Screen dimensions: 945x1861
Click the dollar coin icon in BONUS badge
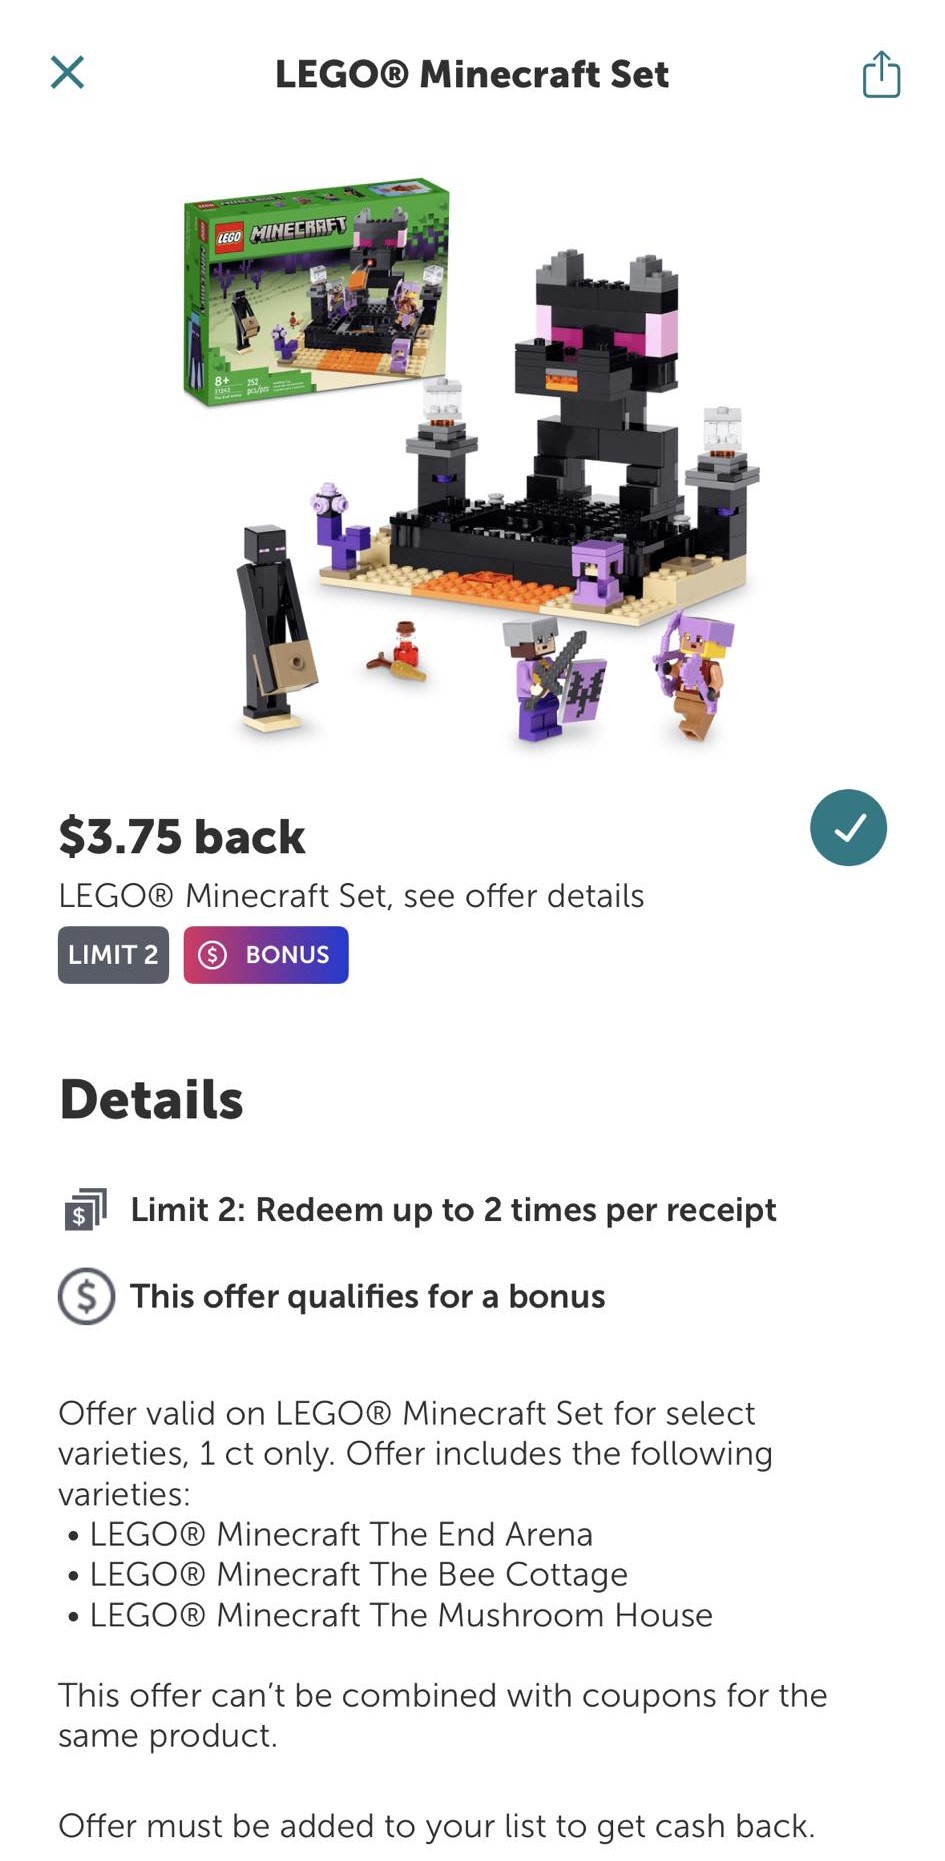[212, 955]
